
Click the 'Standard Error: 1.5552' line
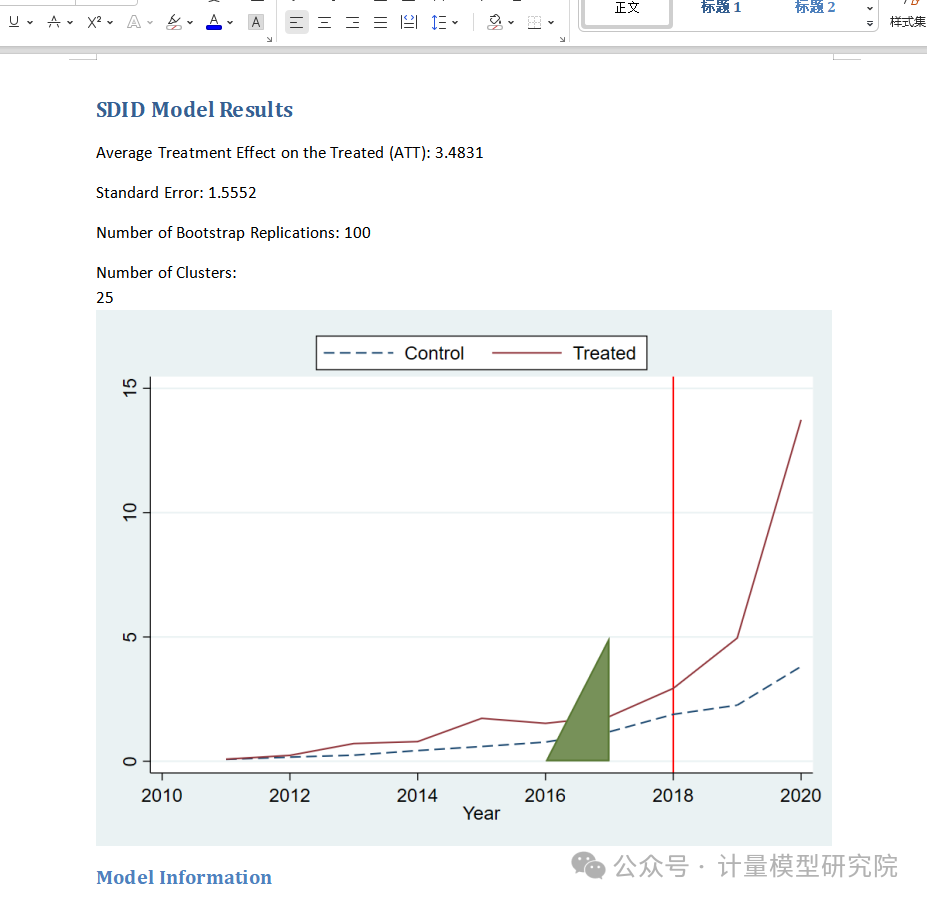point(176,193)
